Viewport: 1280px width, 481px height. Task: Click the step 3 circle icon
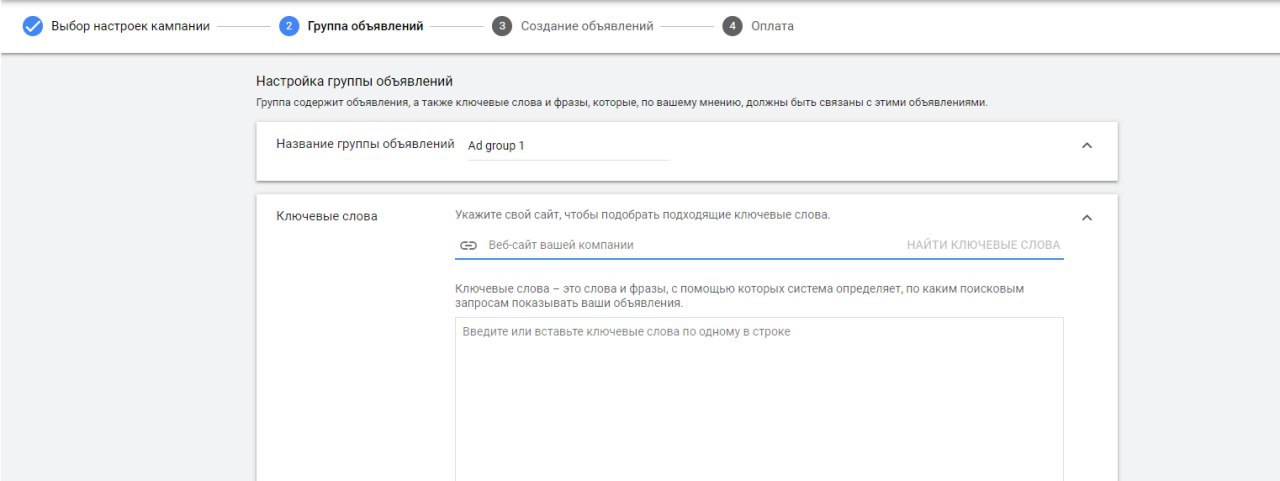click(502, 26)
